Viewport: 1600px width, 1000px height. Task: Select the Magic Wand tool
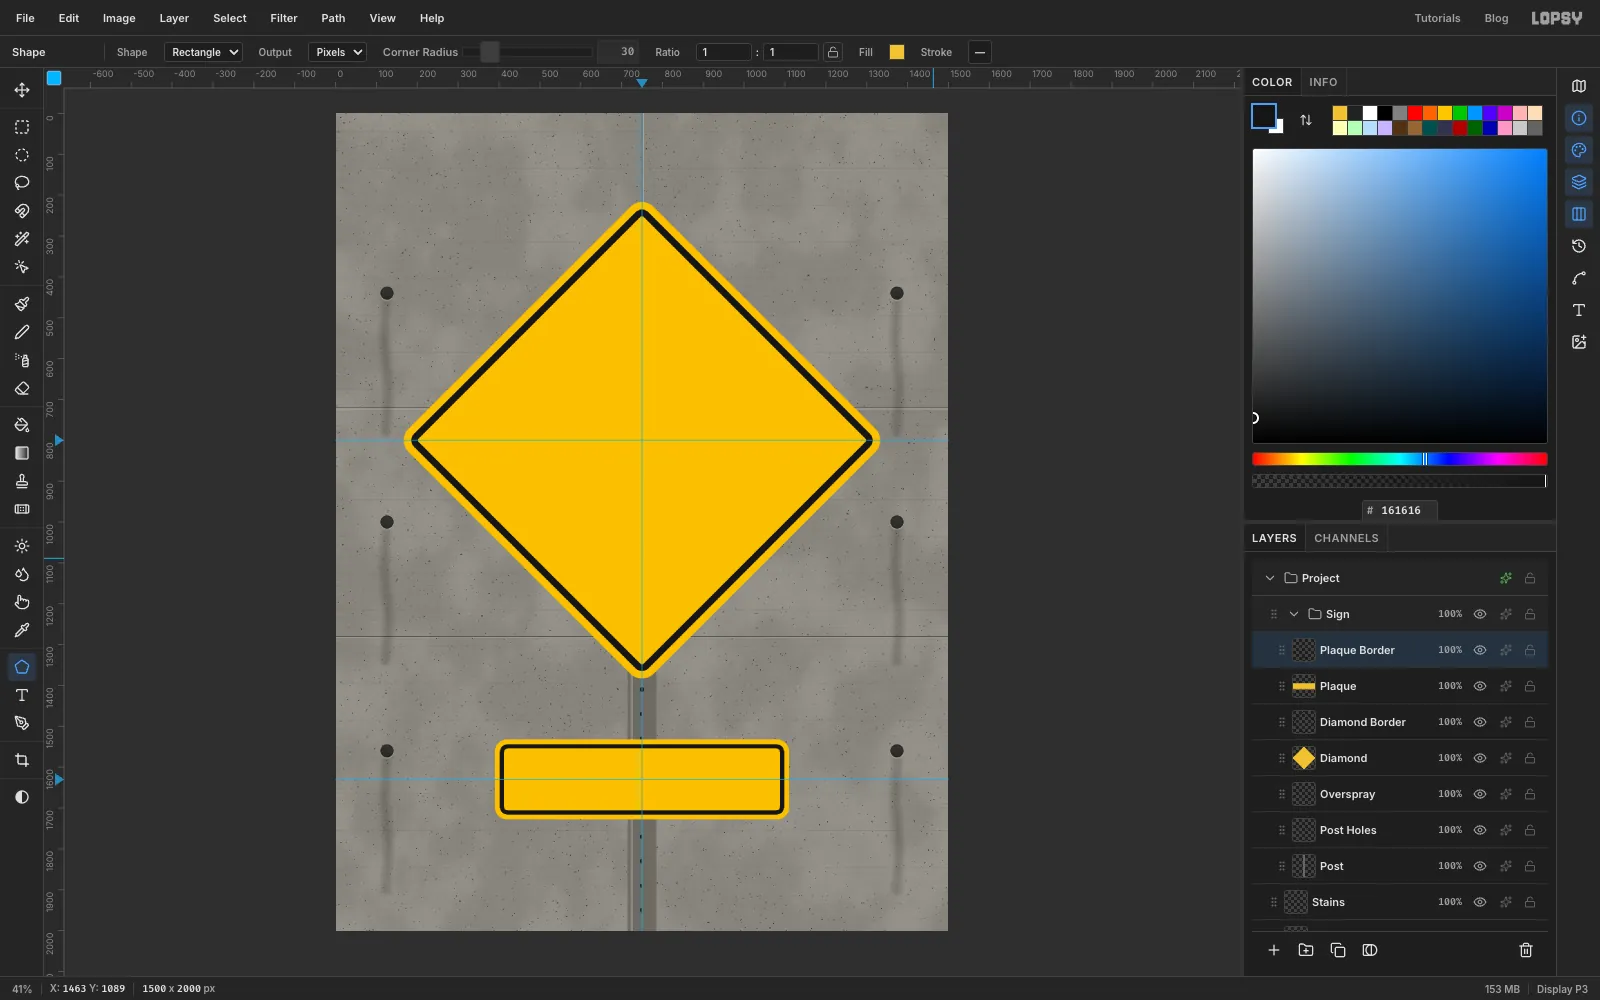point(22,239)
